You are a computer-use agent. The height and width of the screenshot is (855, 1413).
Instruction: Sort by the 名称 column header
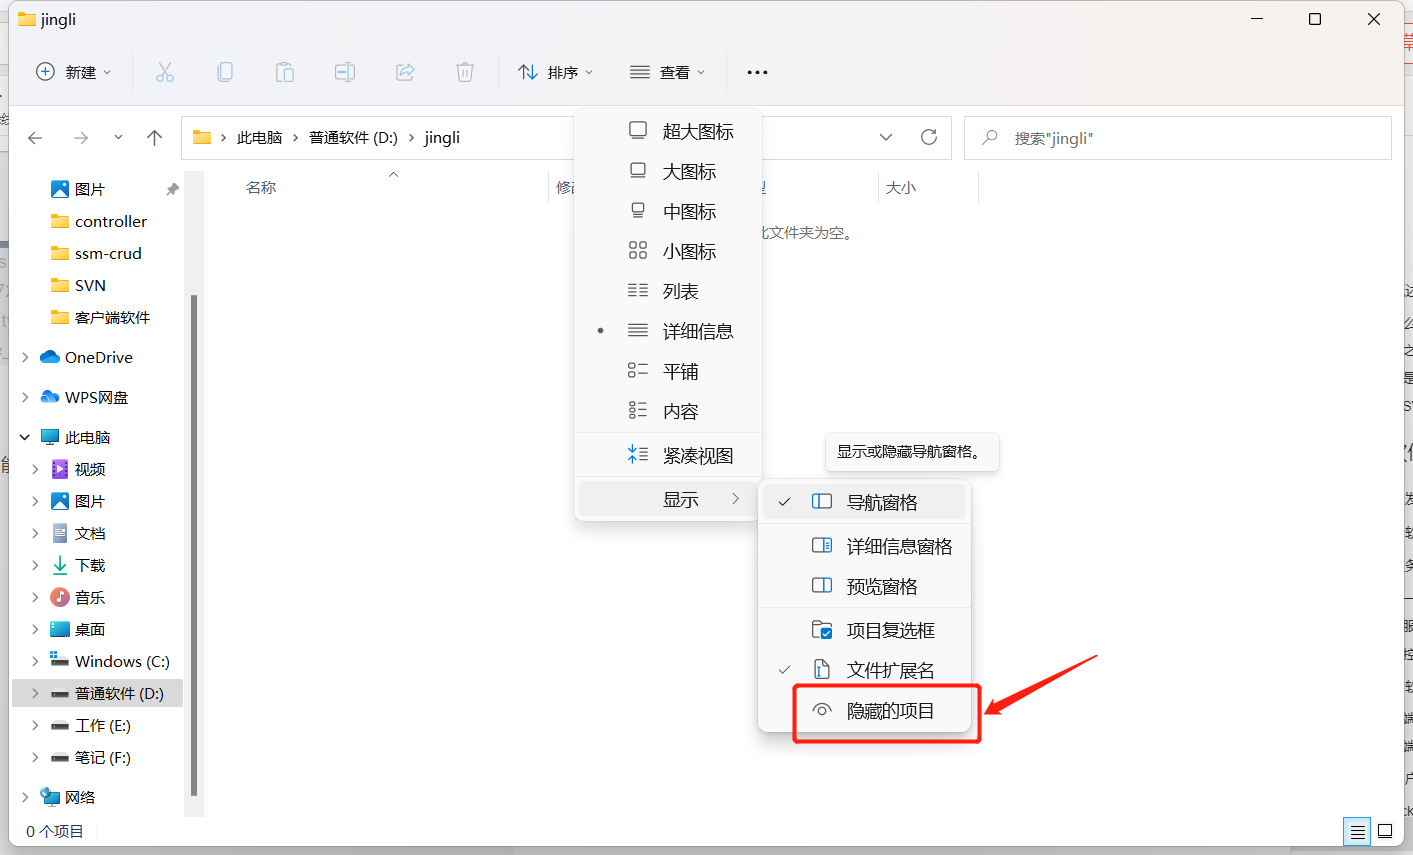coord(261,187)
